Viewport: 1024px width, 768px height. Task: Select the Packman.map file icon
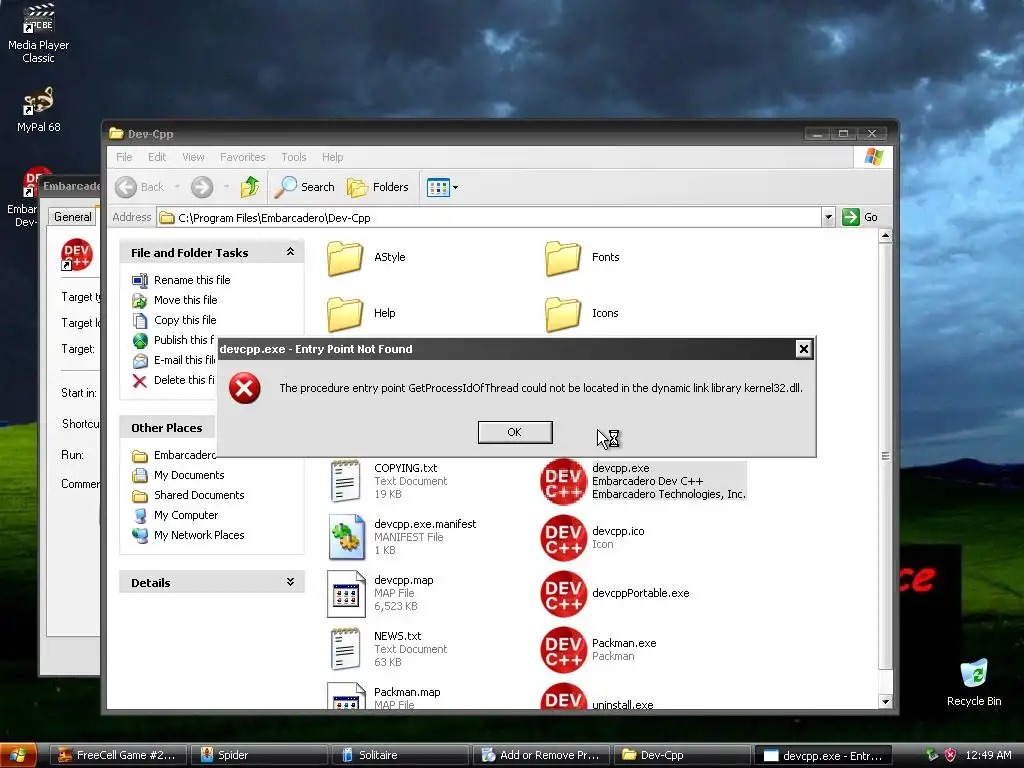(346, 696)
